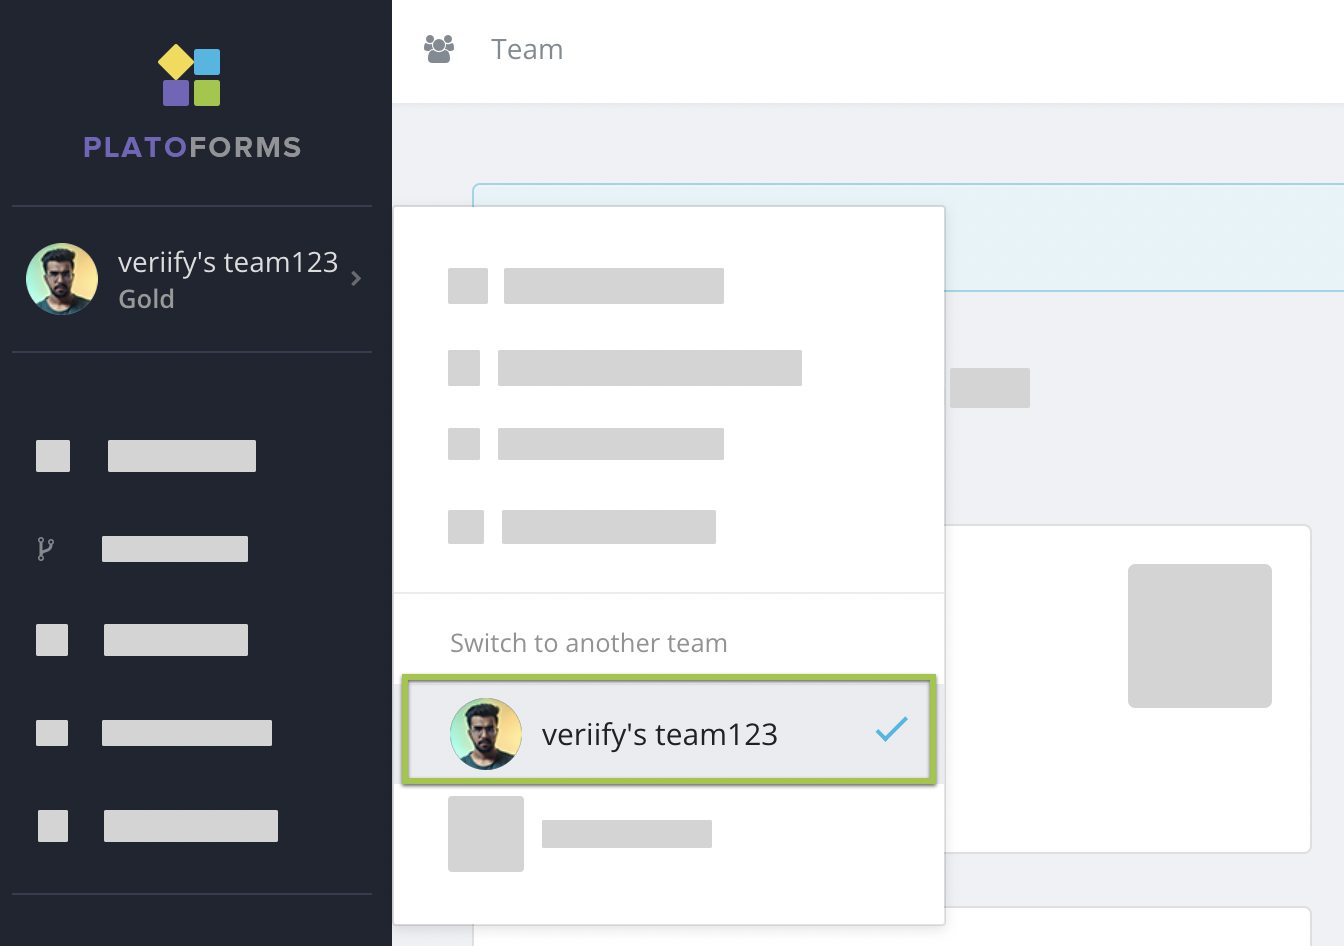Image resolution: width=1344 pixels, height=946 pixels.
Task: Click the PlatoForms colored squares logo
Action: pyautogui.click(x=190, y=76)
